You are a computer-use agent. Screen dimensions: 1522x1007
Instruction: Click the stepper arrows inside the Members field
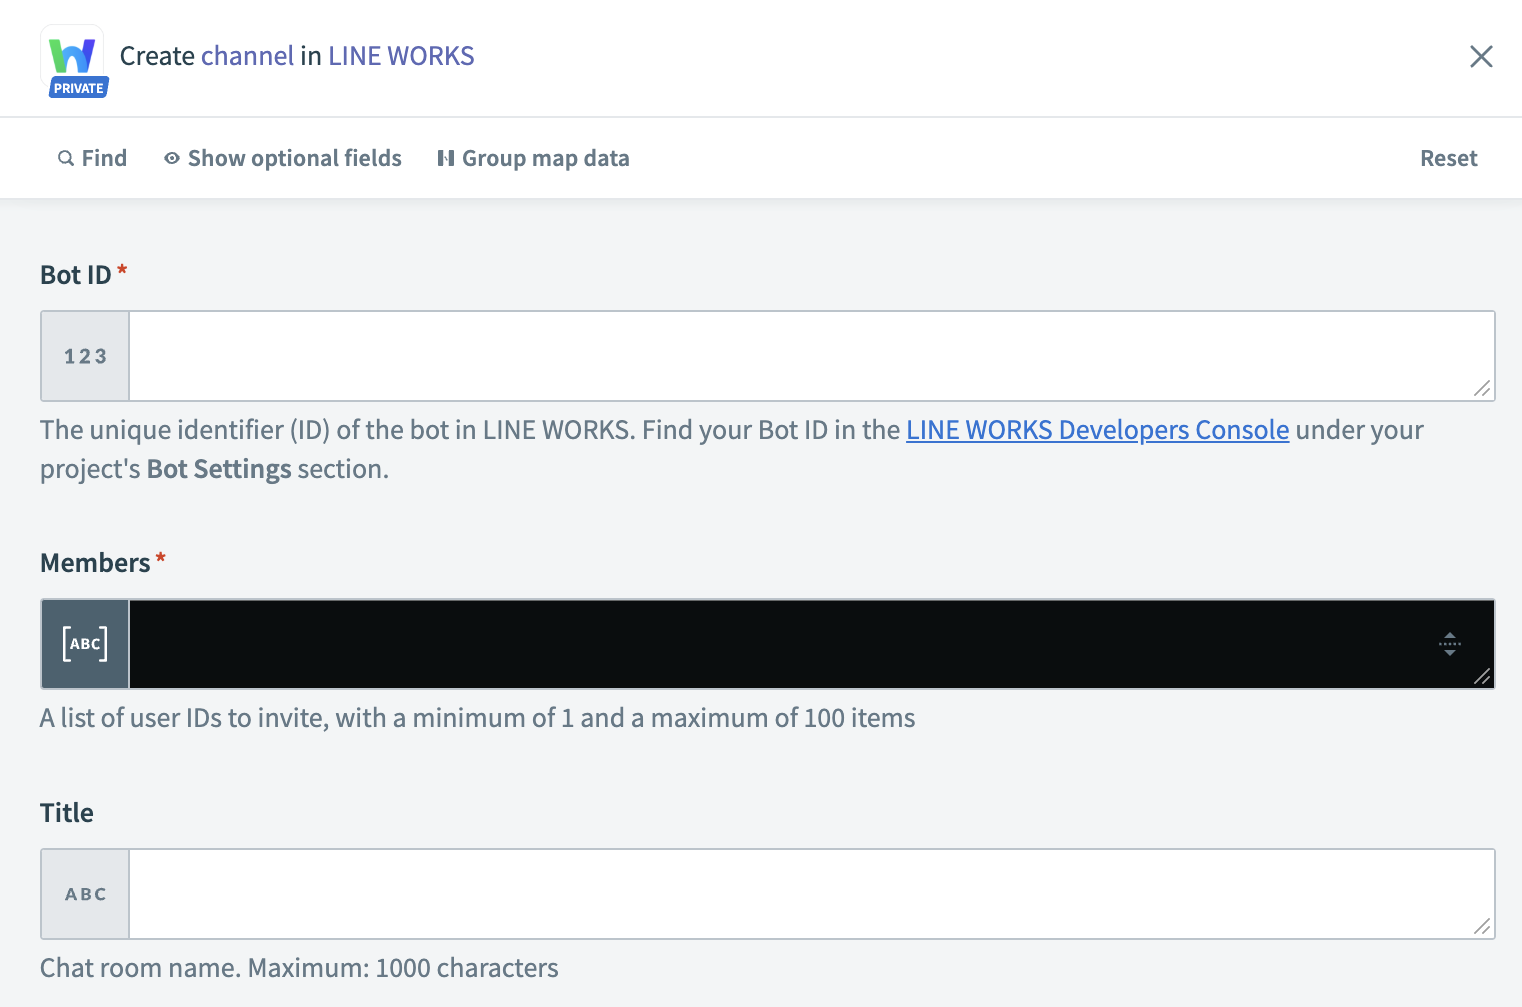click(1450, 645)
